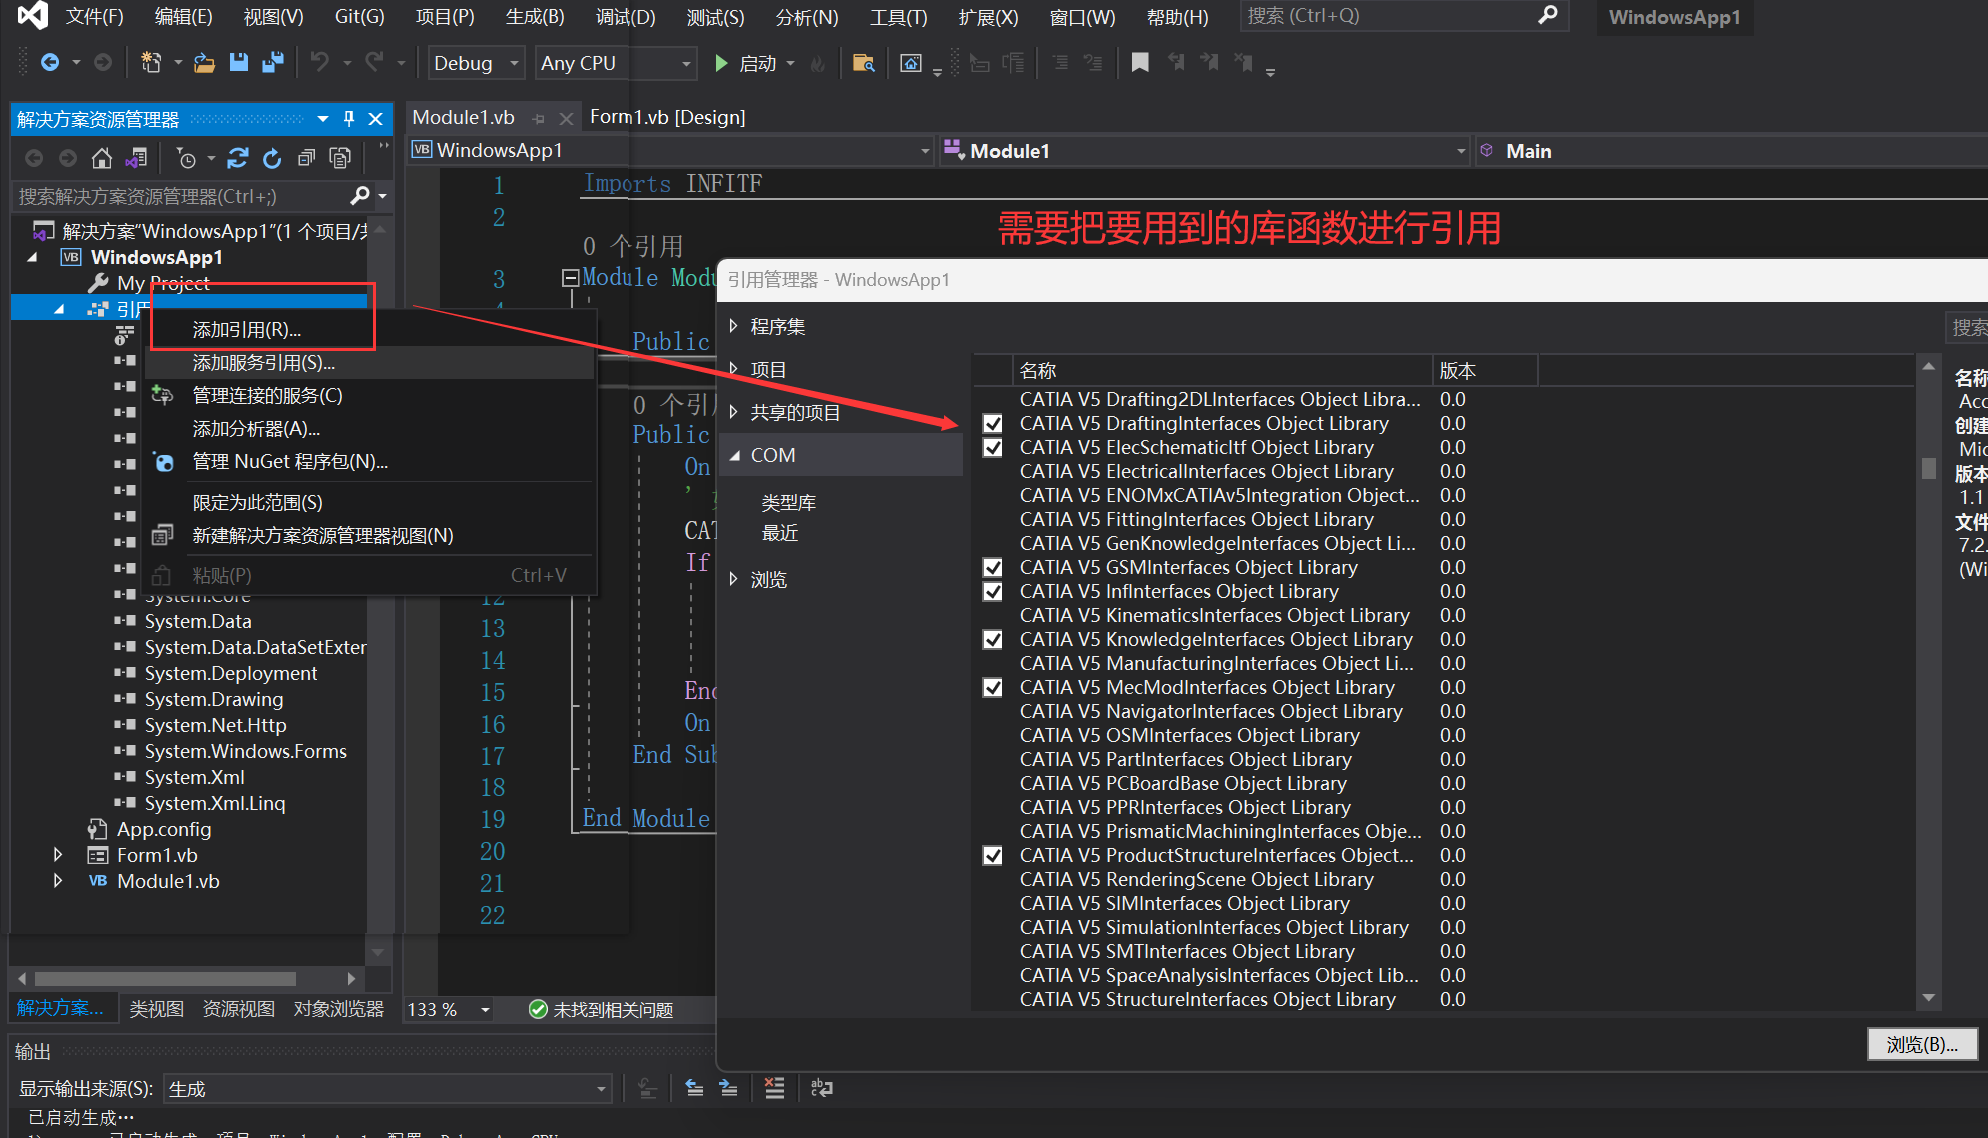Click the Quick Launch search magnifier icon

coord(1547,15)
